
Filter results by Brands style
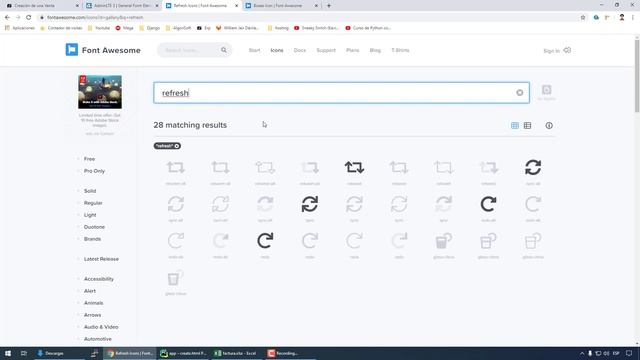coord(92,239)
